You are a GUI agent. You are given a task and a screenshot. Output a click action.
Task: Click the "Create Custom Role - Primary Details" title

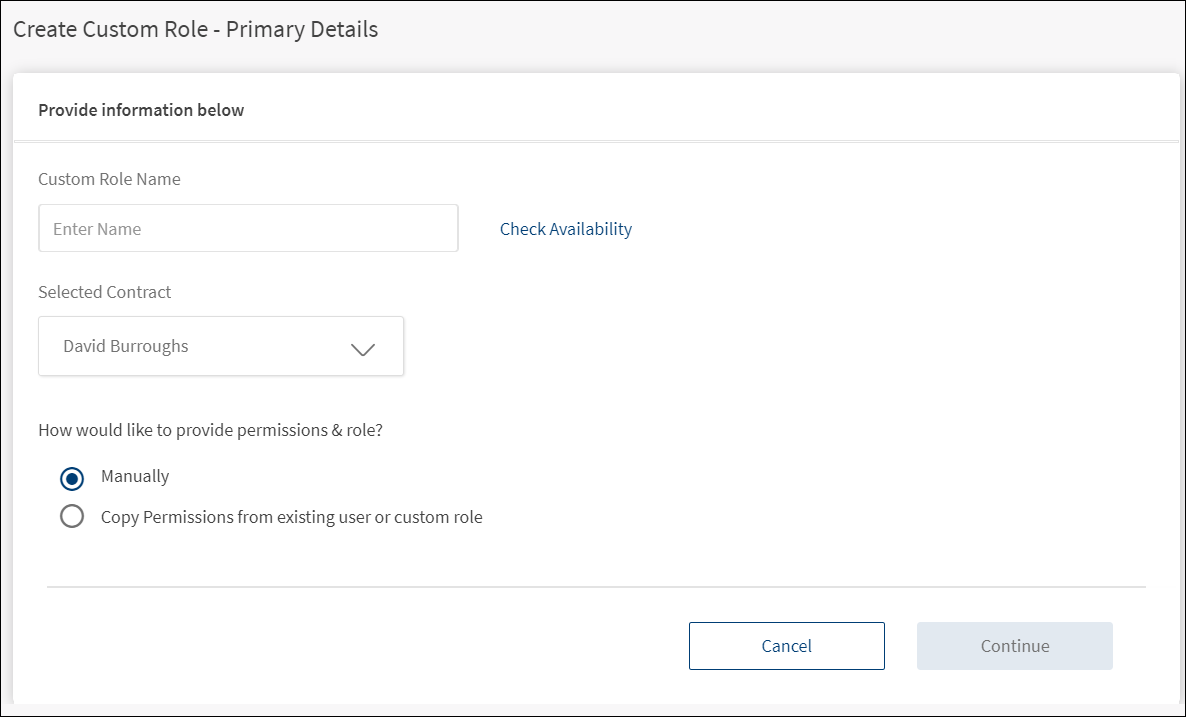click(195, 29)
